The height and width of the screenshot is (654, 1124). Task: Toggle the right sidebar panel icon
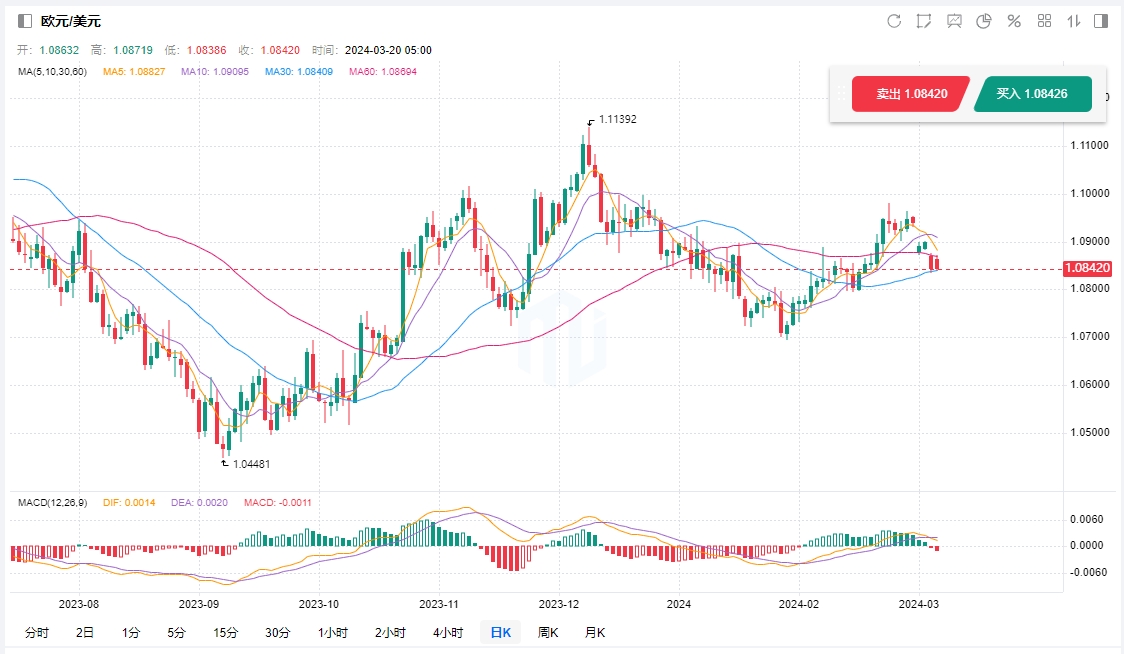(x=1101, y=21)
